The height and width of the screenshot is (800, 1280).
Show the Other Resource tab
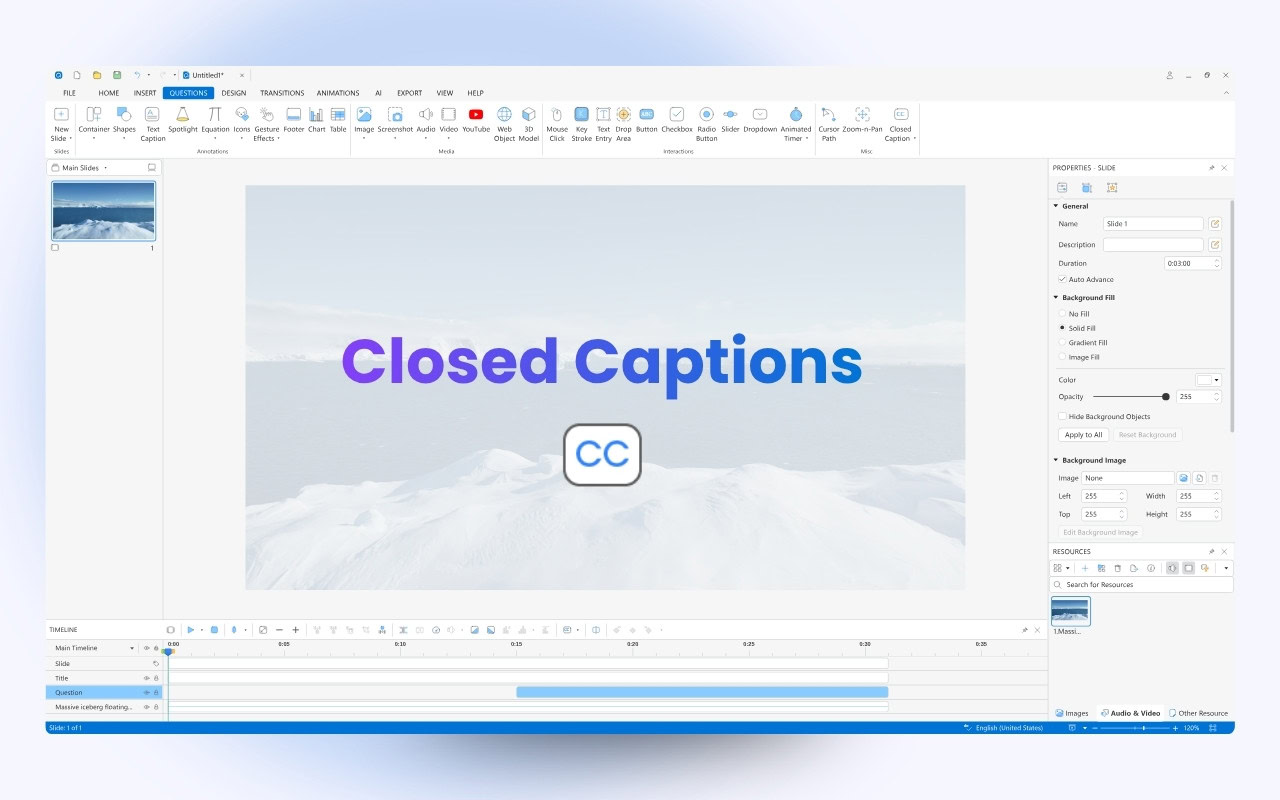(1199, 713)
